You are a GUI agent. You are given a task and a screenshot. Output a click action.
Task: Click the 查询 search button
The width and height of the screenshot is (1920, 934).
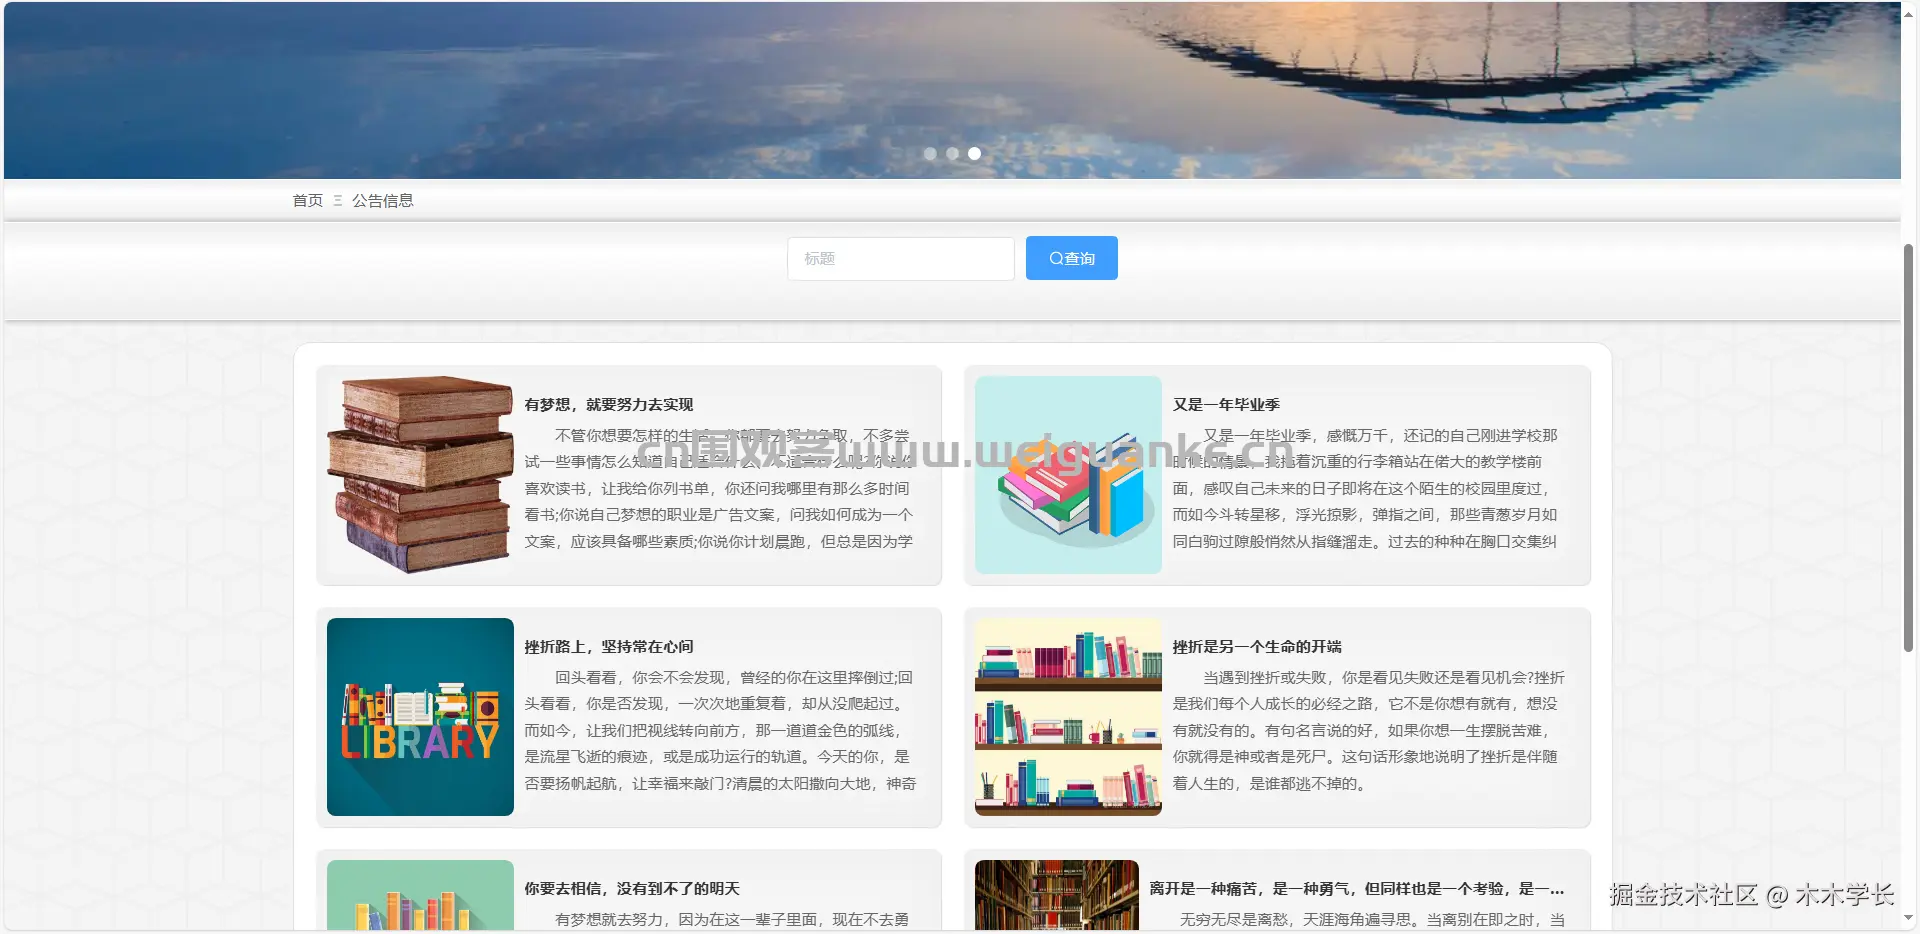[1071, 258]
